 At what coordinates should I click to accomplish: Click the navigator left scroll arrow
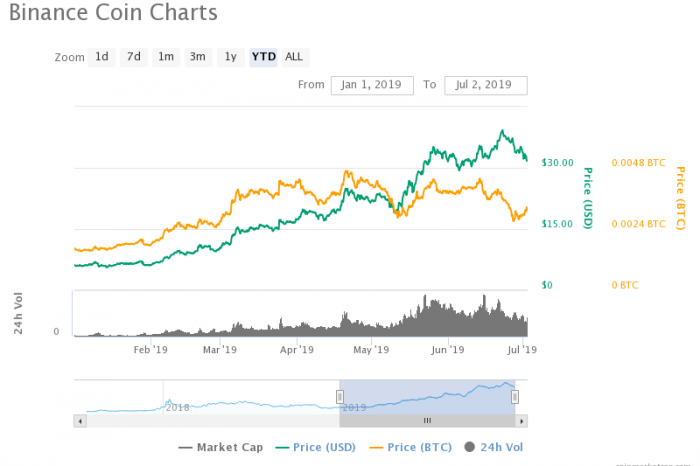click(80, 421)
